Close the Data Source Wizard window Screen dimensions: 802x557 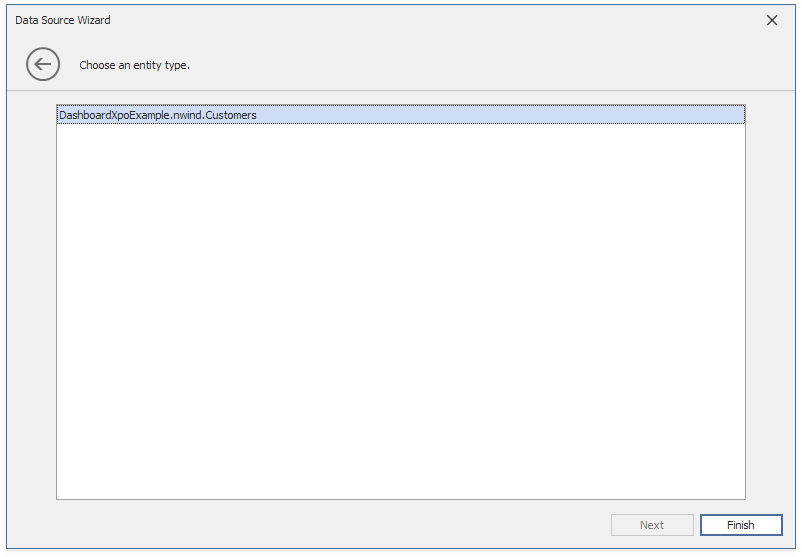point(772,20)
